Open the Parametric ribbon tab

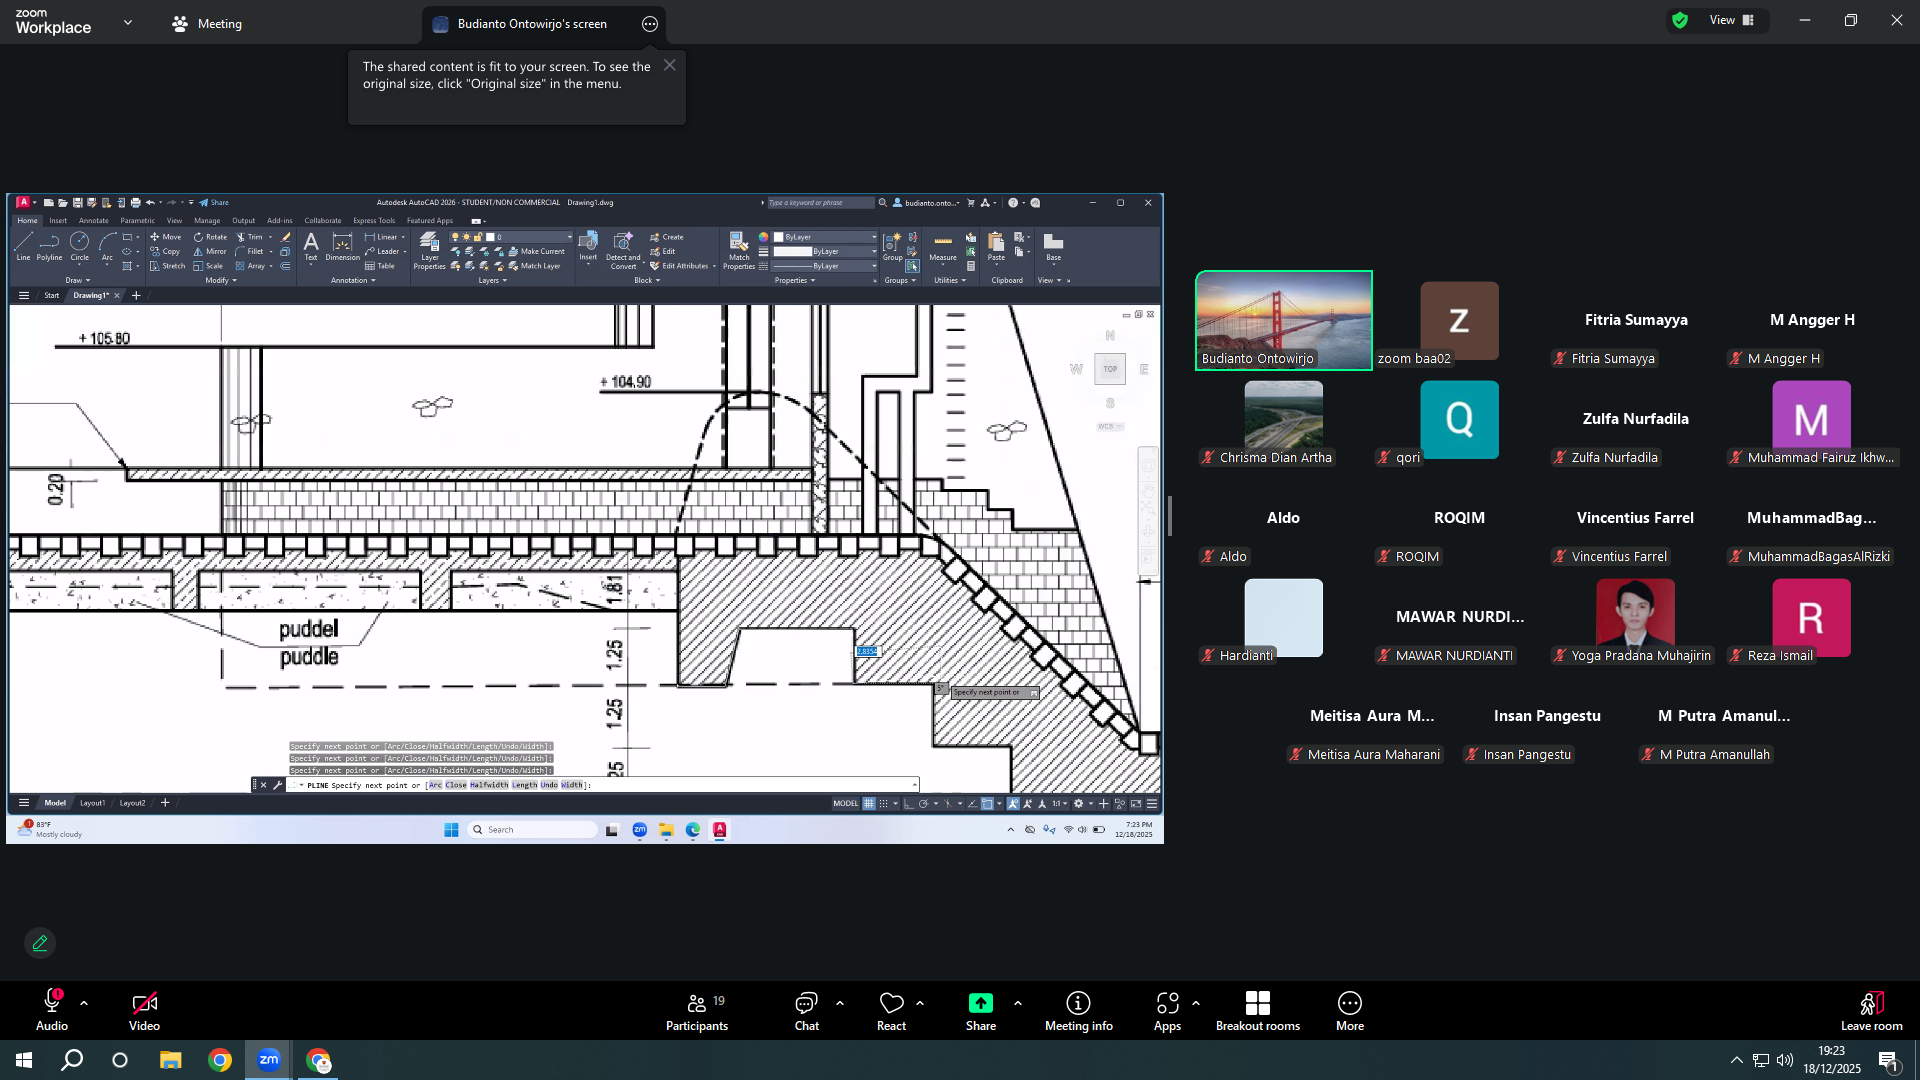tap(138, 221)
